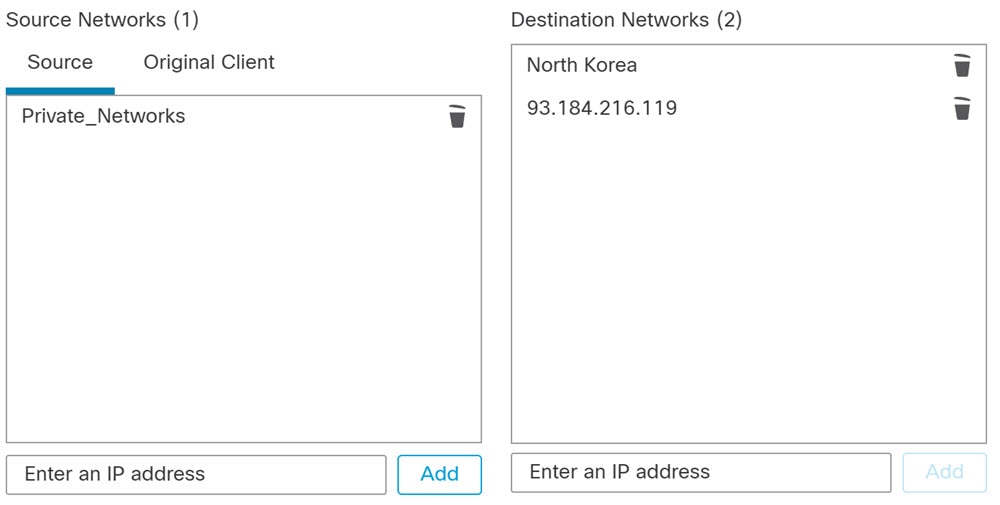Viewport: 1000px width, 505px height.
Task: Click empty space in source networks list
Action: pos(244,287)
